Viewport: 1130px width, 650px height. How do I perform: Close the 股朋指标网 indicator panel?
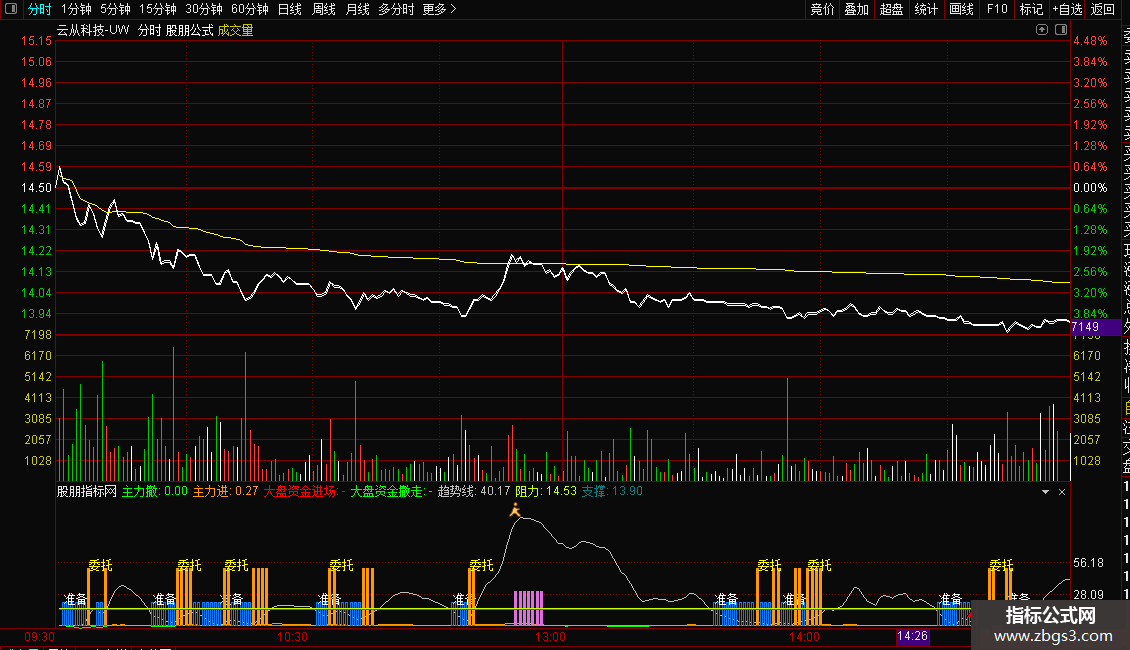1062,492
